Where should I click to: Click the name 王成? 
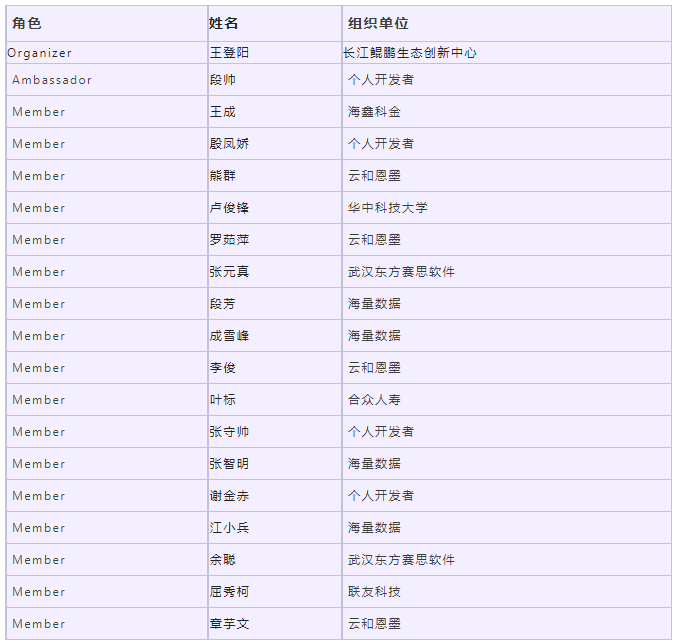pyautogui.click(x=222, y=112)
